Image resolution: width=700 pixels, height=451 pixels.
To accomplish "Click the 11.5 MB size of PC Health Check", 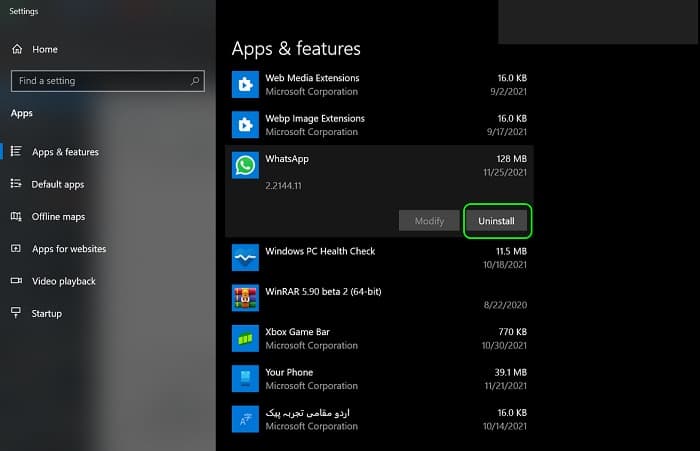I will click(511, 251).
